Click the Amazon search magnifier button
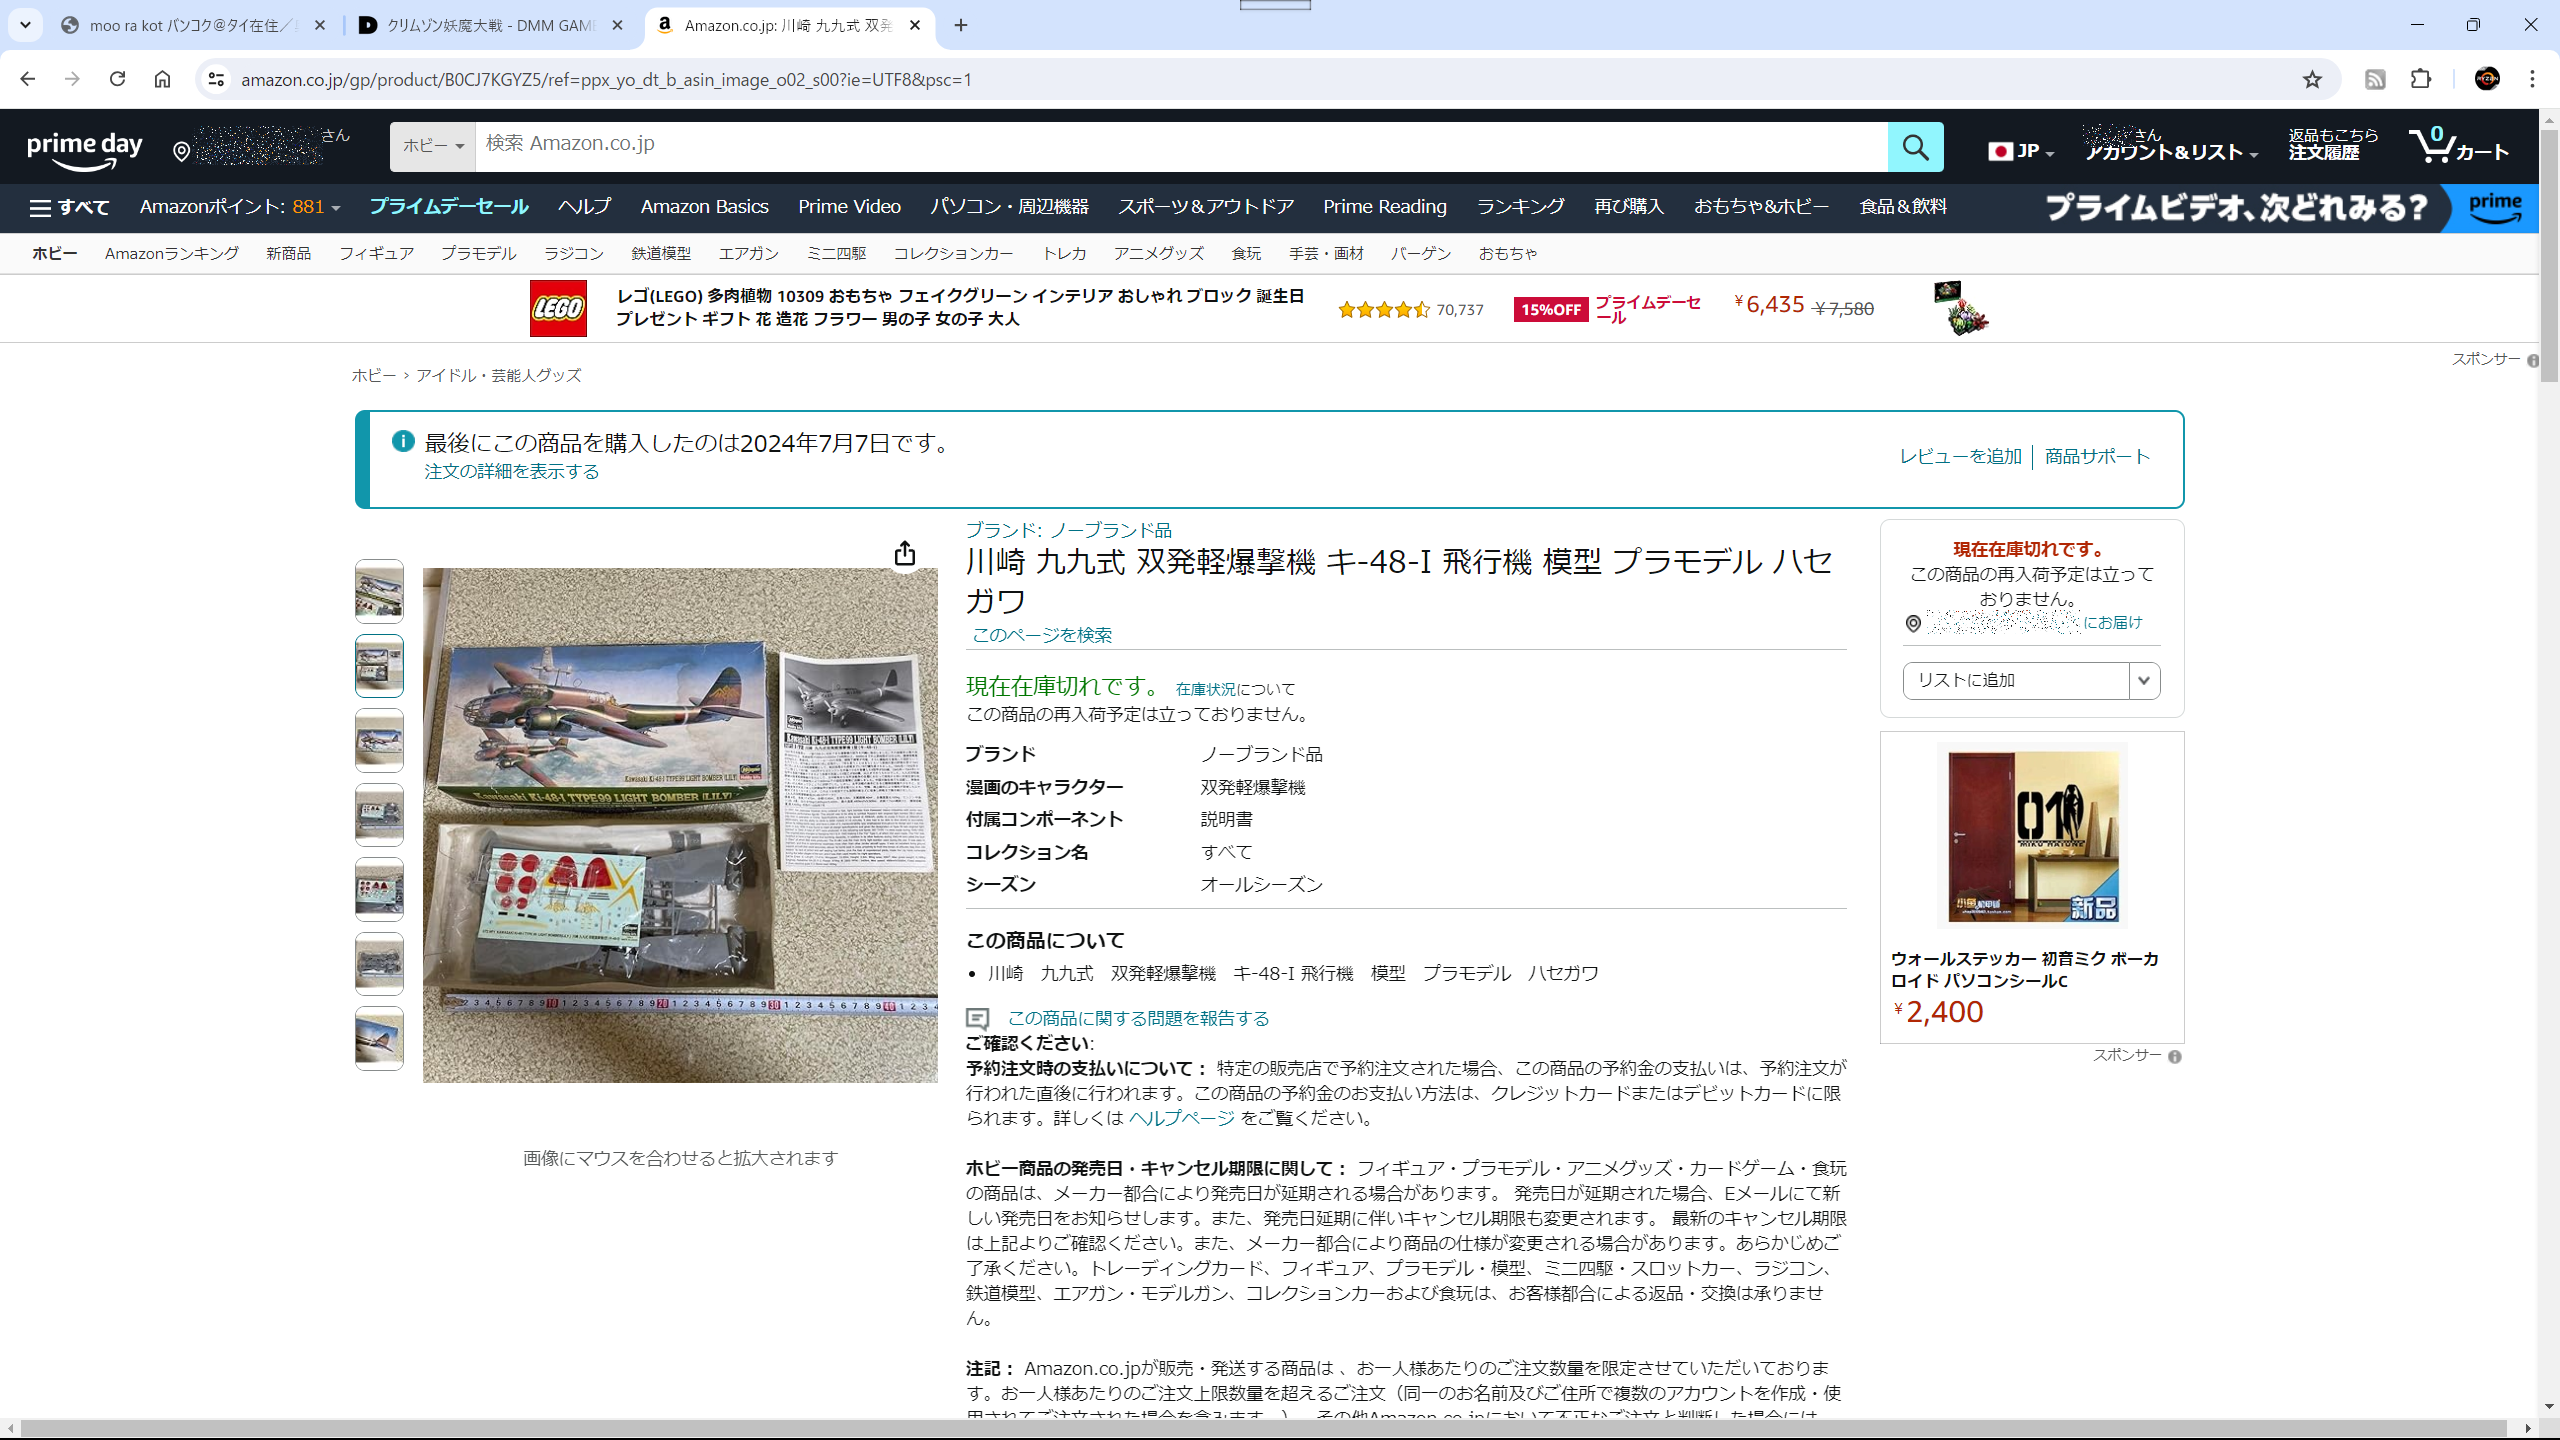Viewport: 2560px width, 1440px height. pyautogui.click(x=1915, y=147)
